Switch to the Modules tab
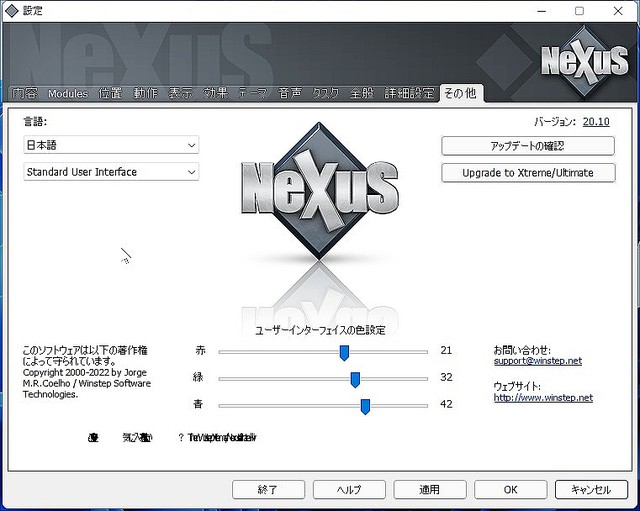 [68, 94]
